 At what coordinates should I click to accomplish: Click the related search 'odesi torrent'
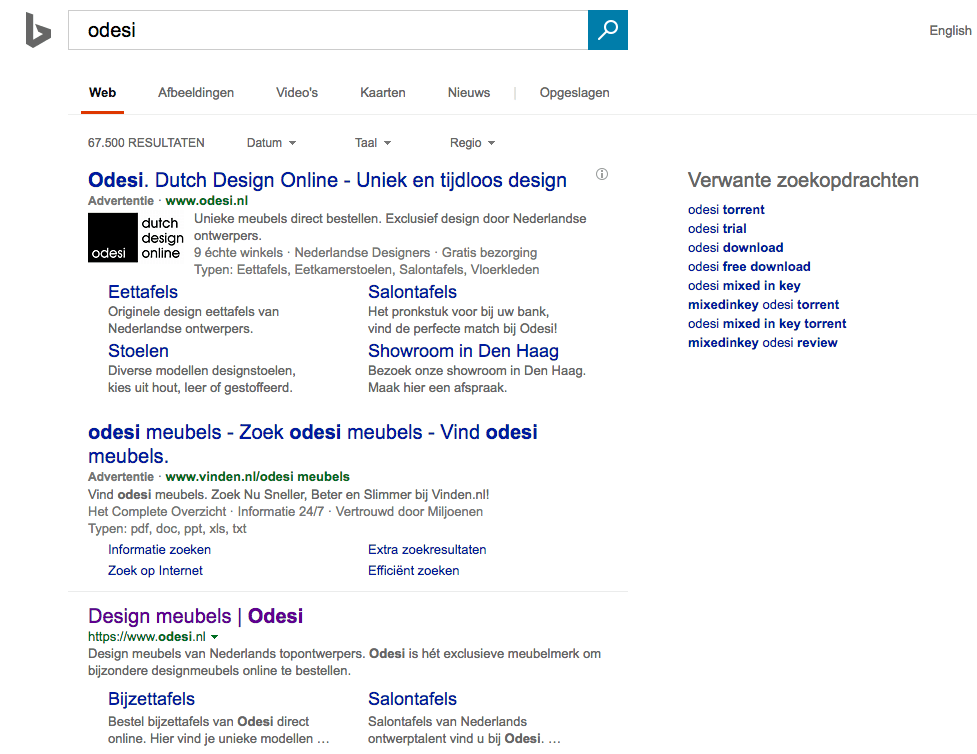(725, 209)
